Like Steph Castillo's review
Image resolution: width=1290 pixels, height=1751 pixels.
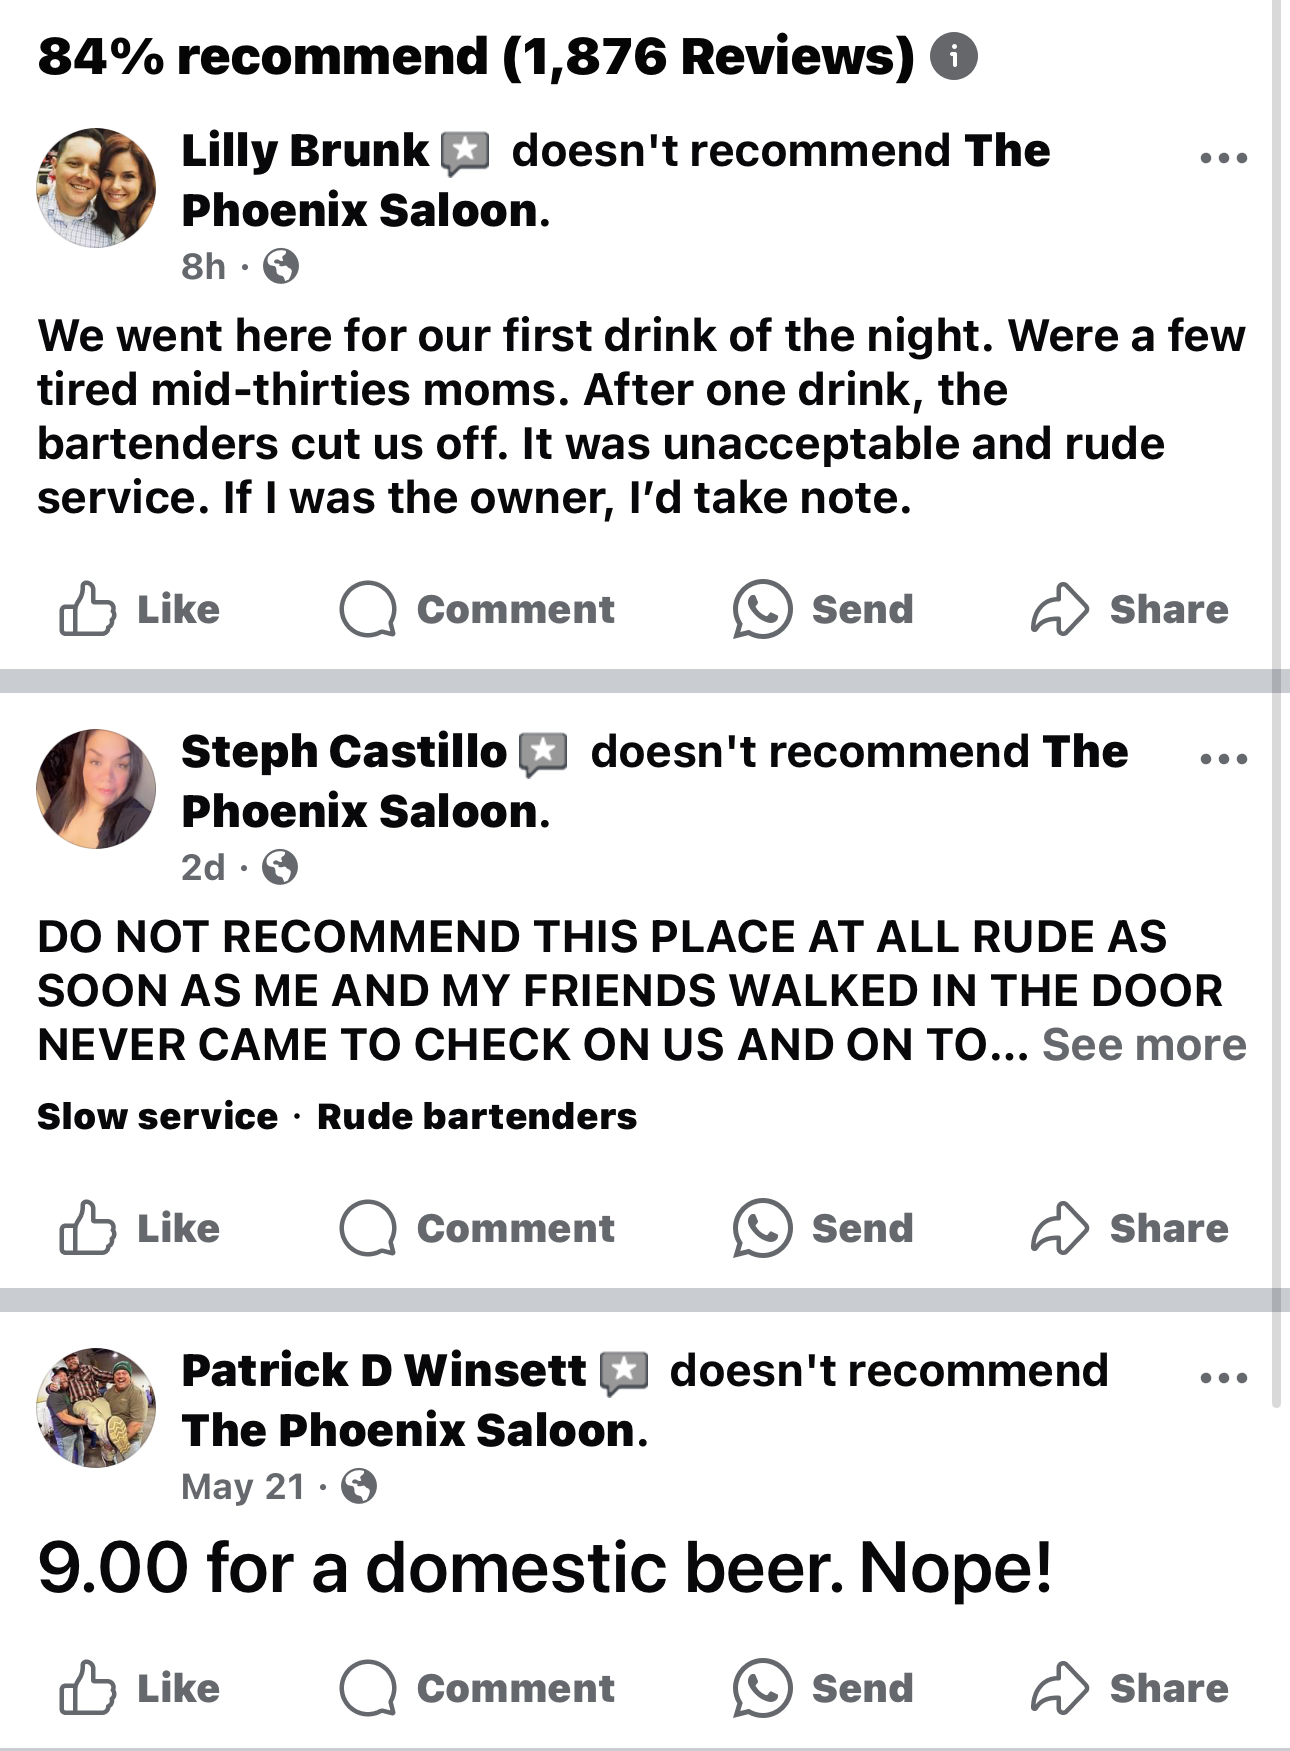(x=140, y=1228)
